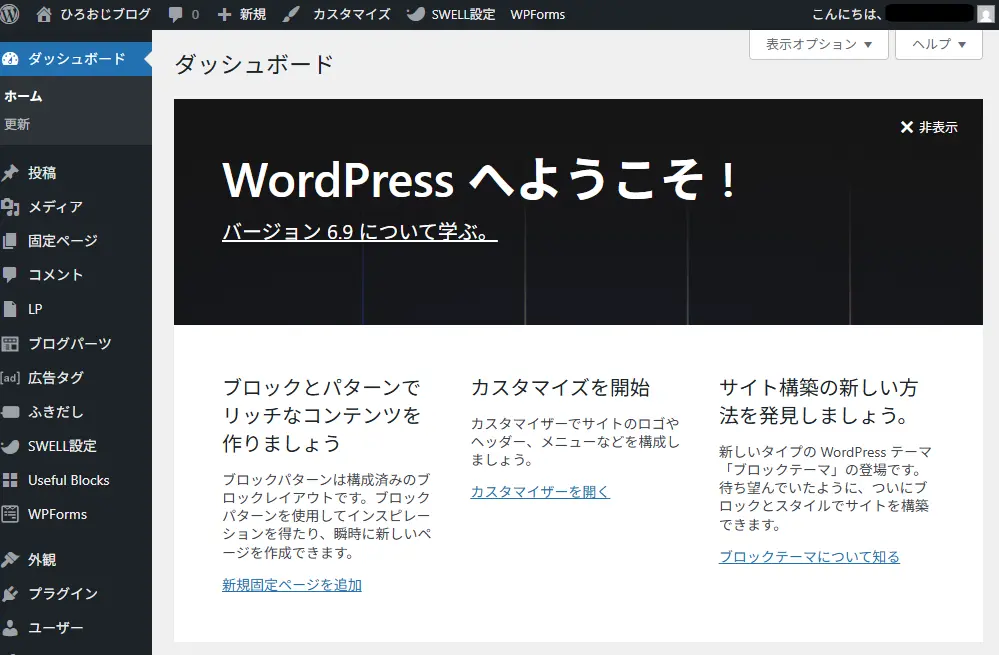Hide the welcome panel with 非表示
The width and height of the screenshot is (999, 655).
[928, 127]
